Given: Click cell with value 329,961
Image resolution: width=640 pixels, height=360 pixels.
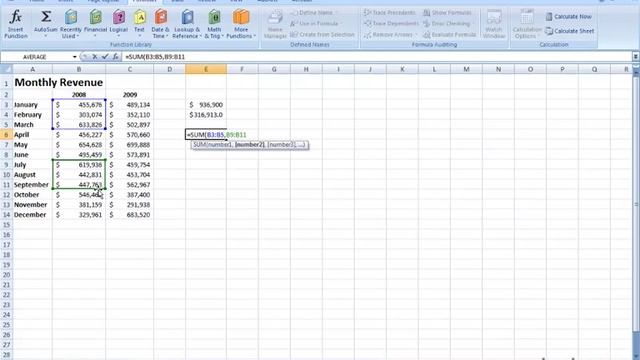Looking at the screenshot, I should (x=79, y=215).
